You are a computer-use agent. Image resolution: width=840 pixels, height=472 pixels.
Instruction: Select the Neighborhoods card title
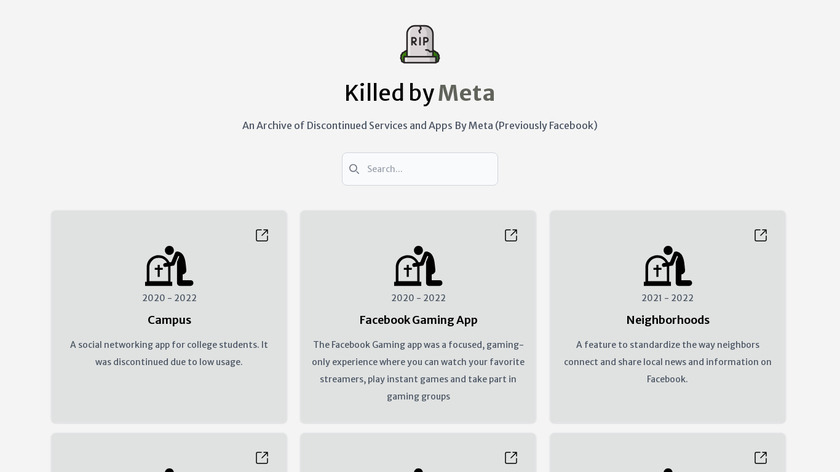[x=667, y=320]
